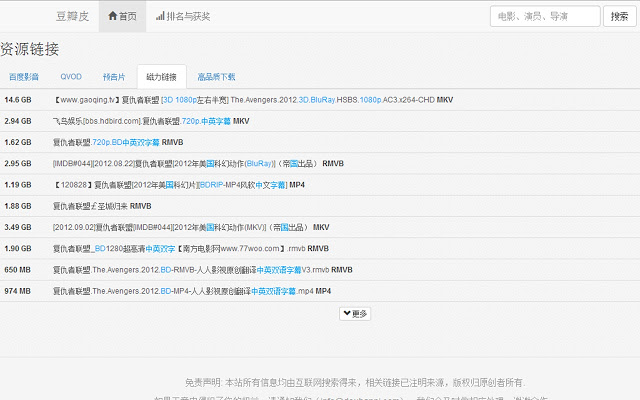Open the [2012.09.02] MKV 帝国出品 link
640x400 pixels.
[x=191, y=227]
